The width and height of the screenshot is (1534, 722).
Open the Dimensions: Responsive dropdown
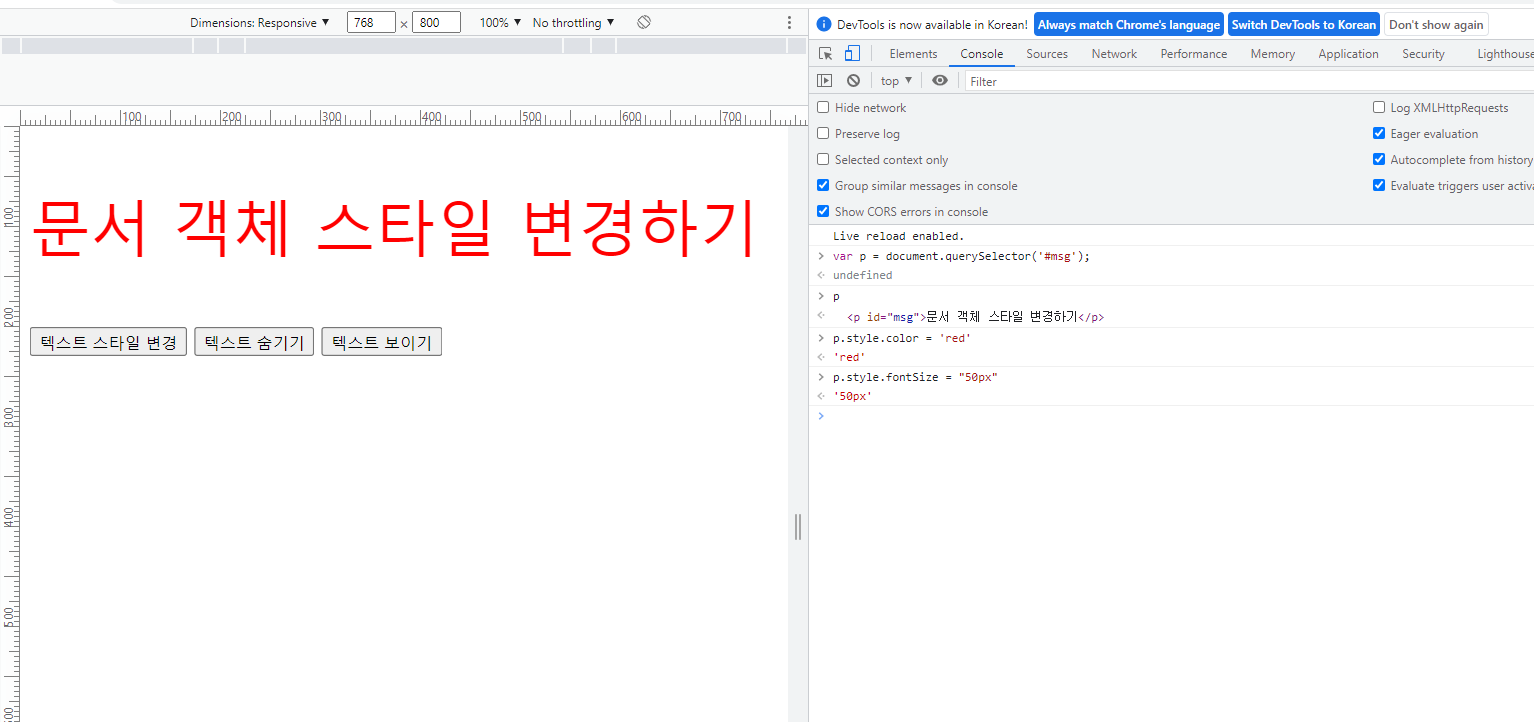(260, 22)
